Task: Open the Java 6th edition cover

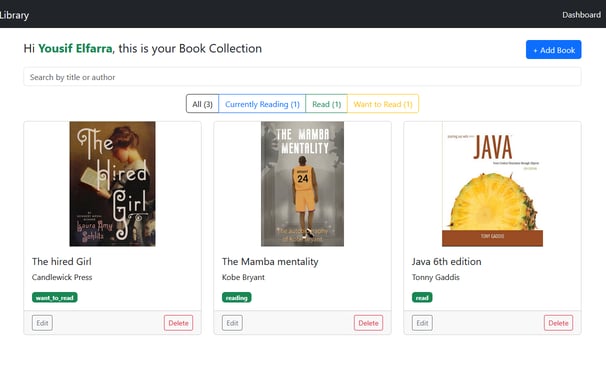Action: point(492,184)
